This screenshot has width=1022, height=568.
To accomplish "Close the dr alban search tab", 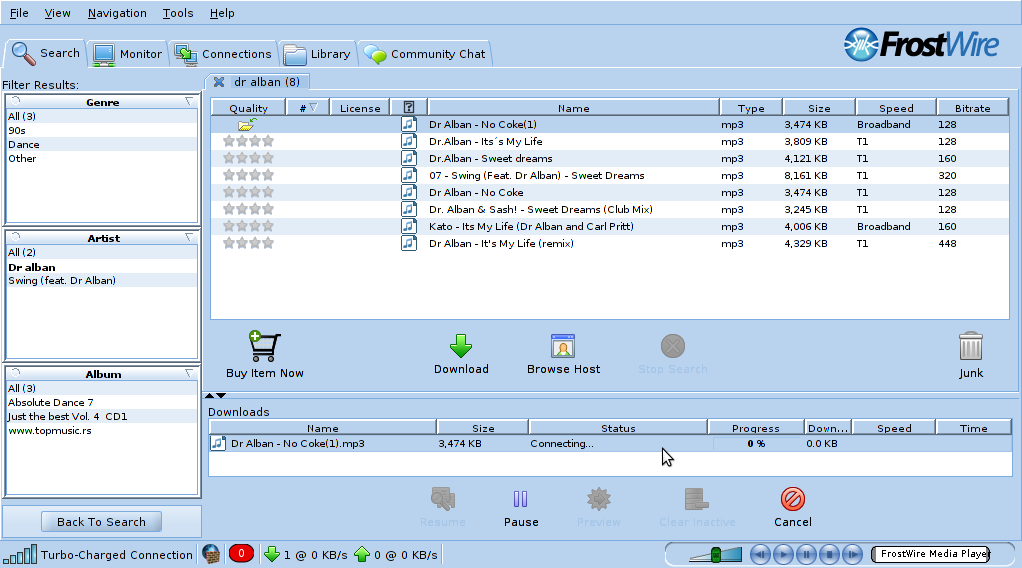I will [219, 82].
